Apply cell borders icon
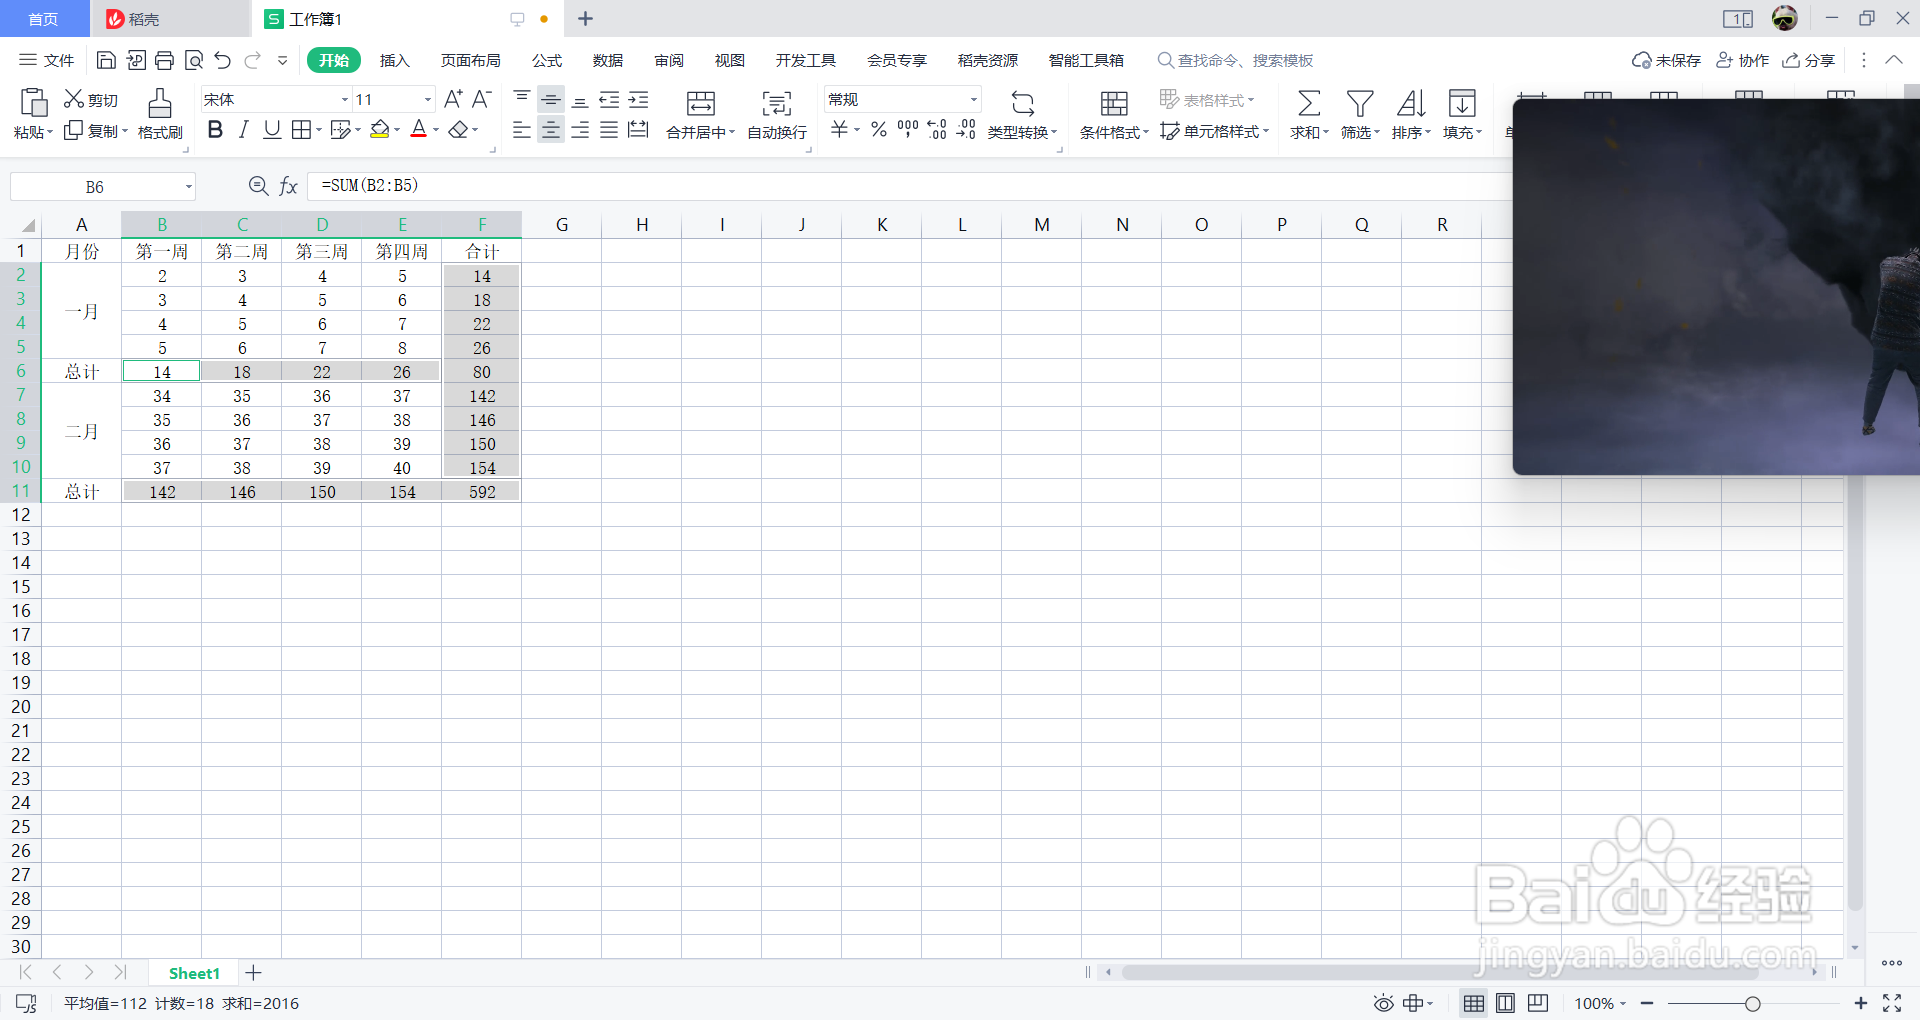 coord(301,130)
